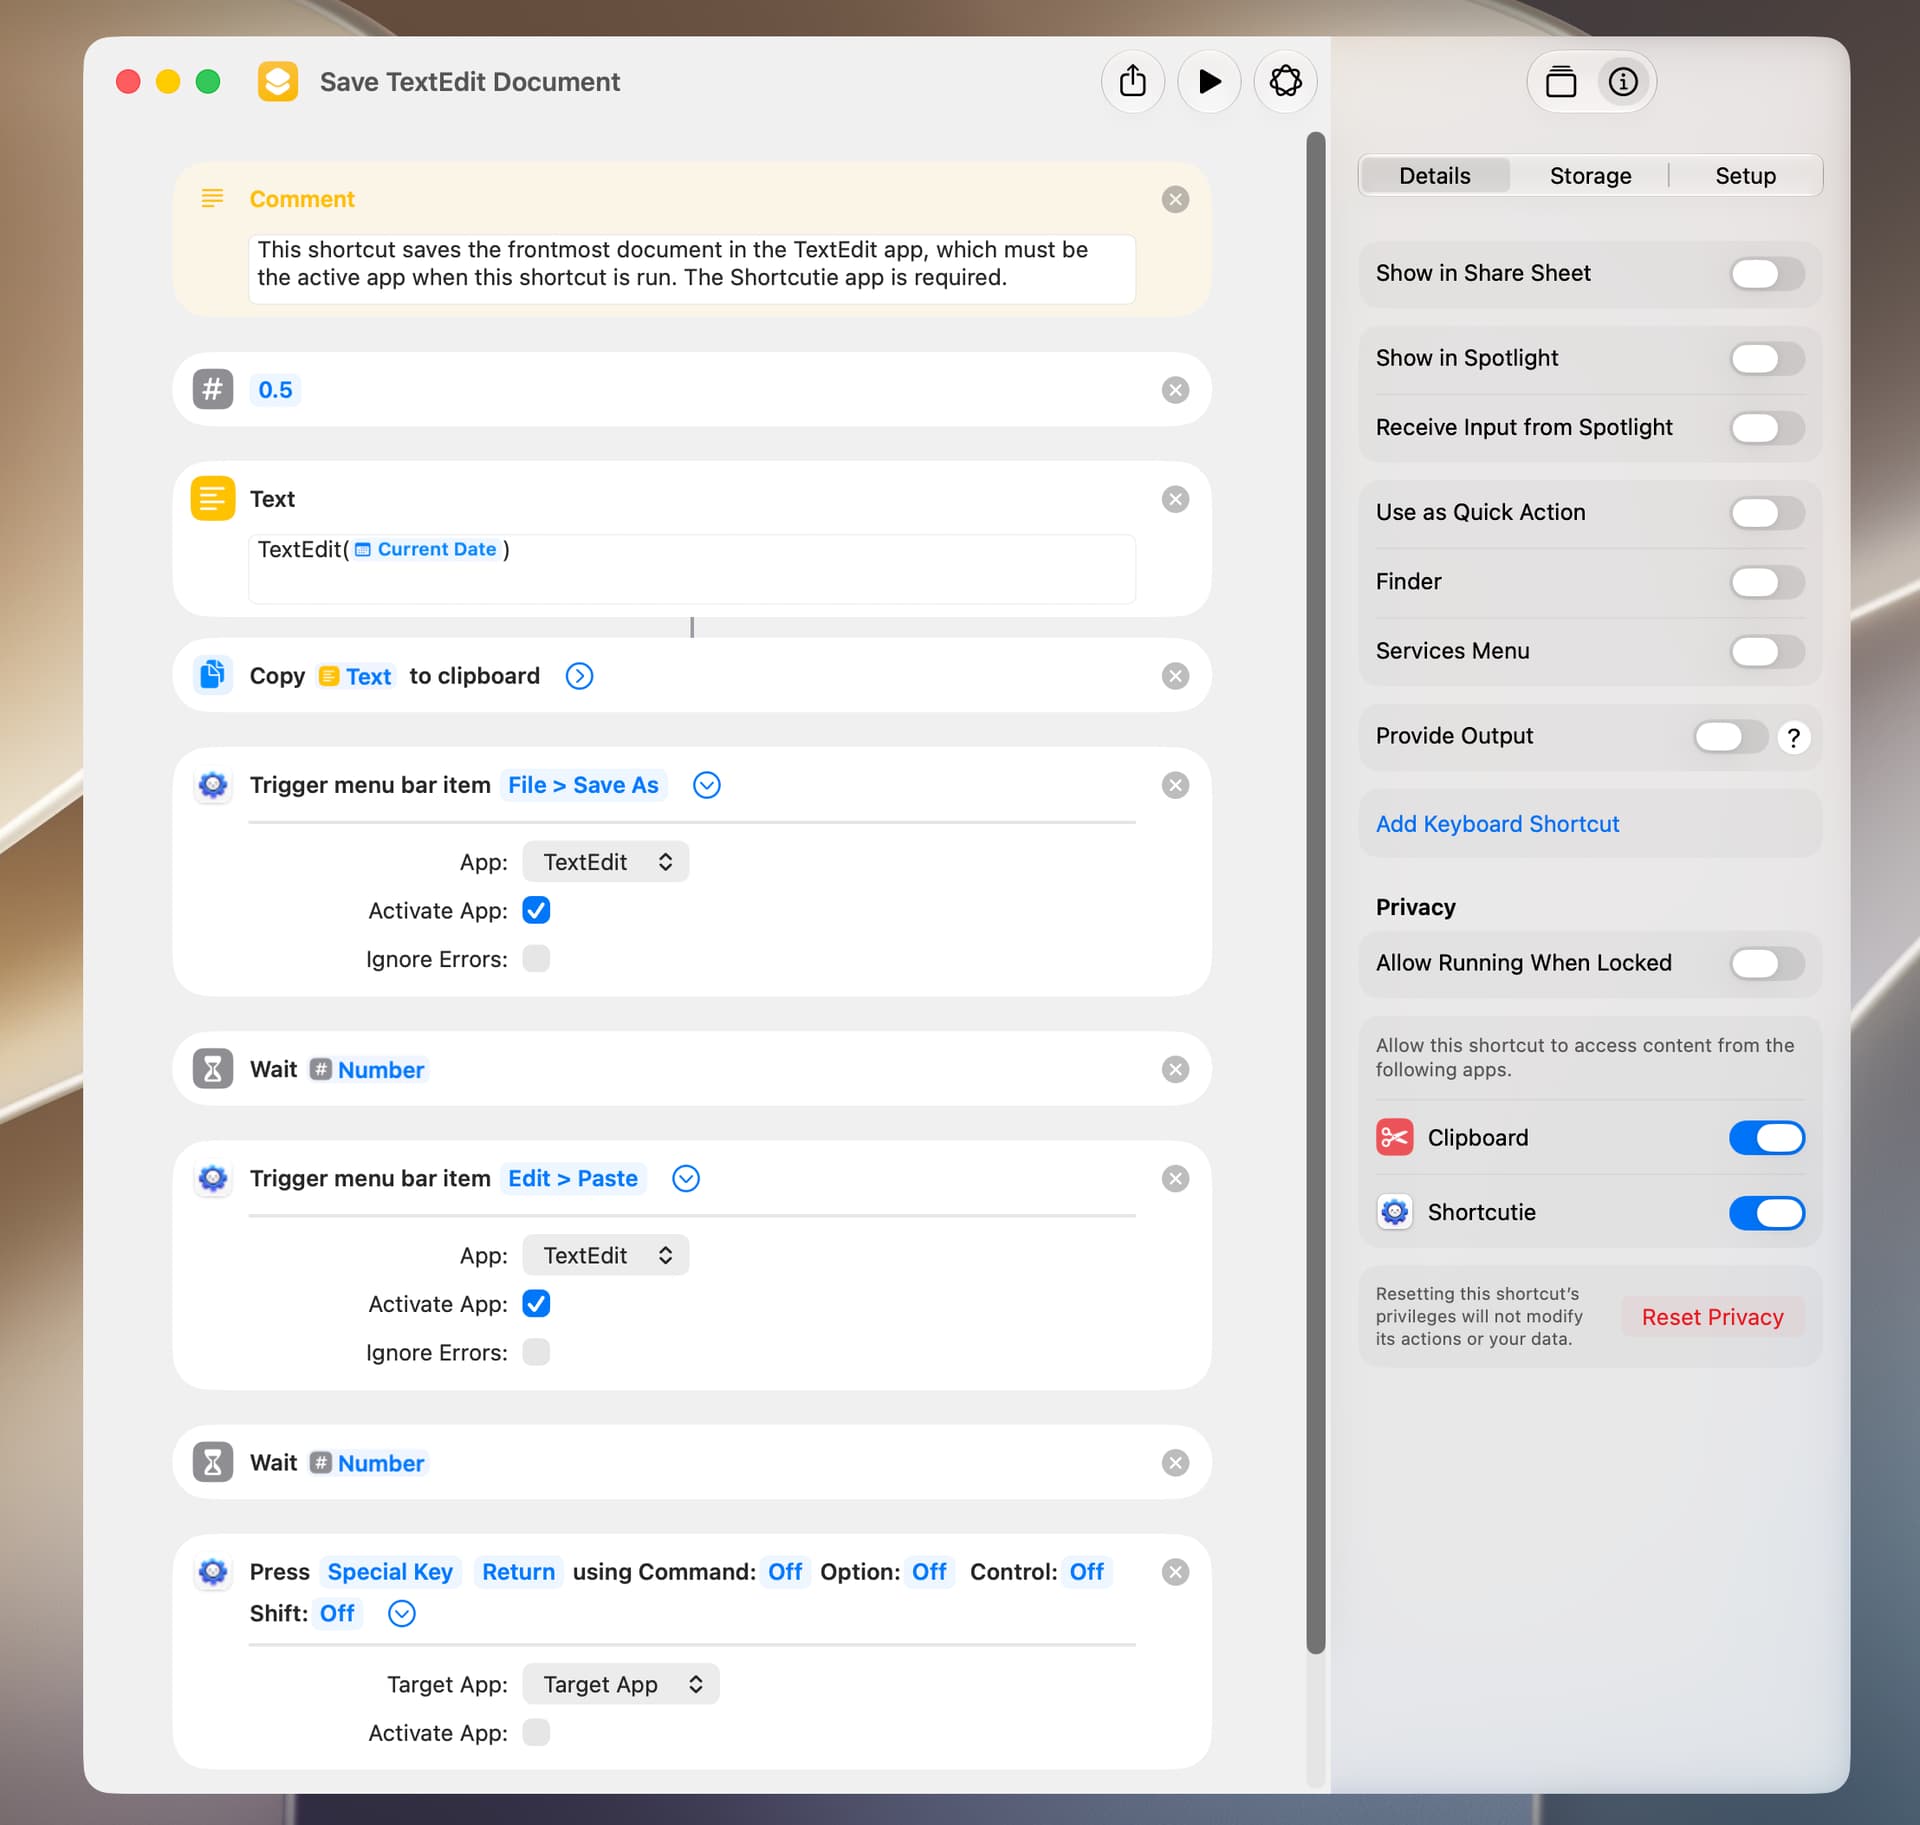The image size is (1920, 1825).
Task: Toggle Receive Input from Spotlight switch
Action: (1767, 428)
